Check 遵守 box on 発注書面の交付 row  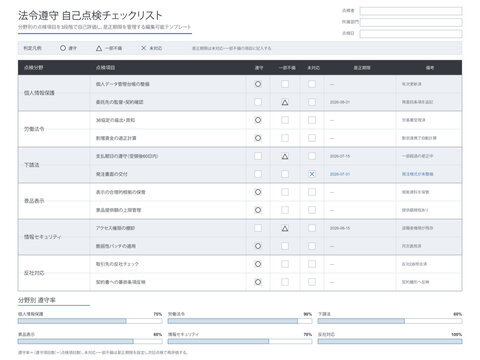click(x=258, y=174)
